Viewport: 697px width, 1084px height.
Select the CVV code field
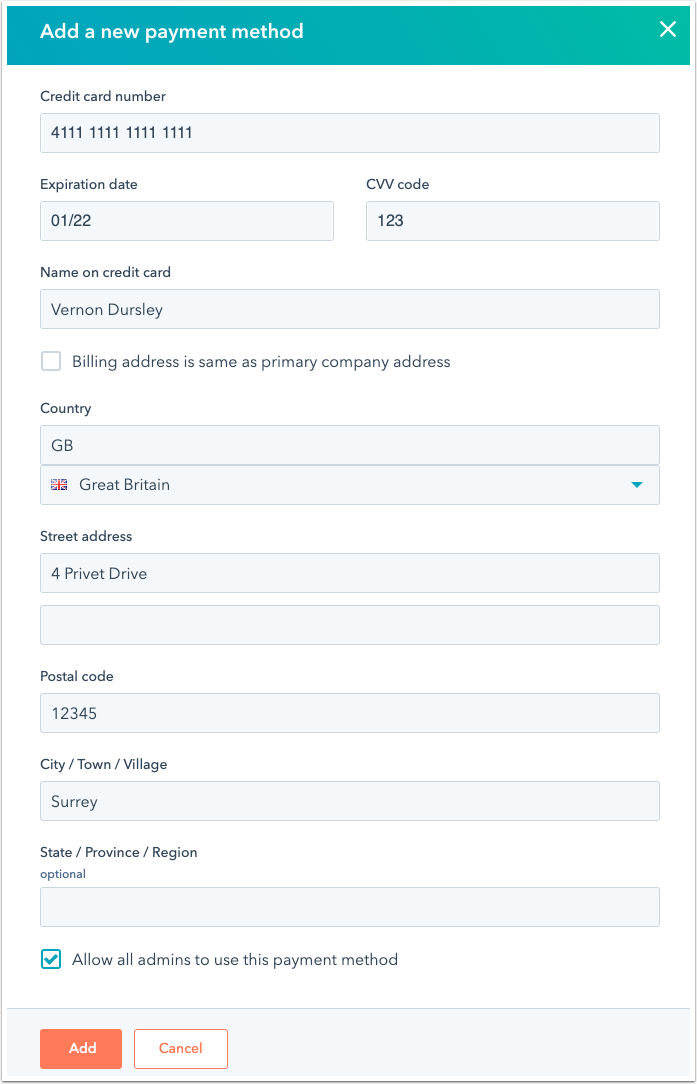[512, 221]
